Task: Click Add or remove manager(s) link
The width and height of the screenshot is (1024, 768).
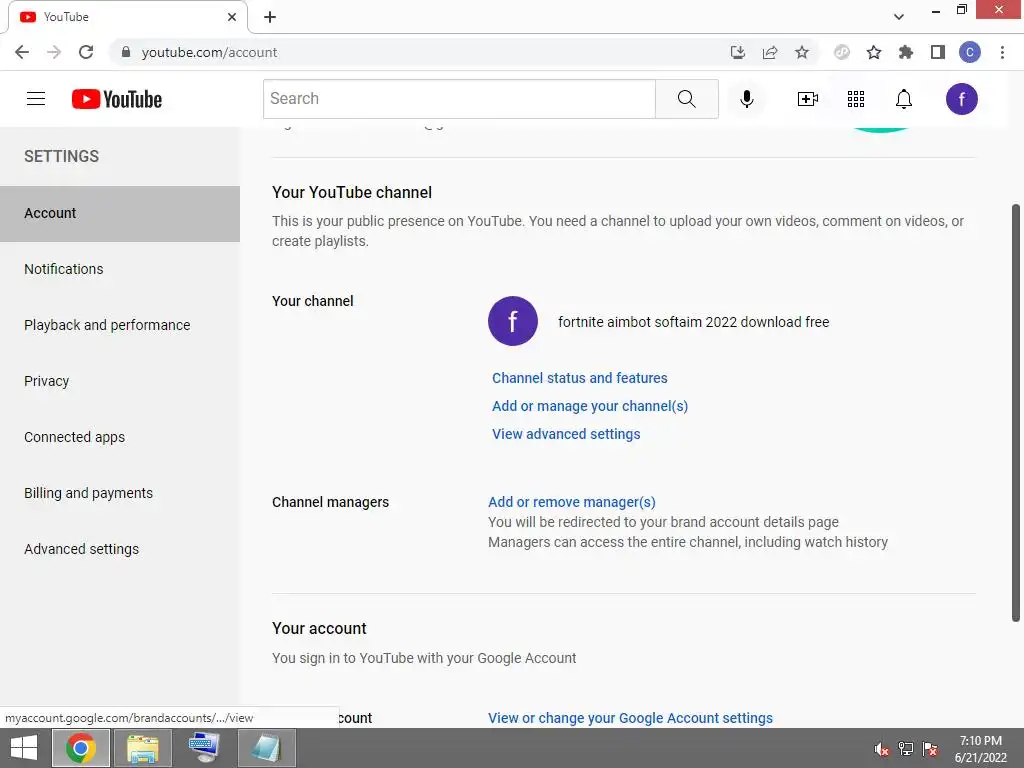Action: click(571, 502)
